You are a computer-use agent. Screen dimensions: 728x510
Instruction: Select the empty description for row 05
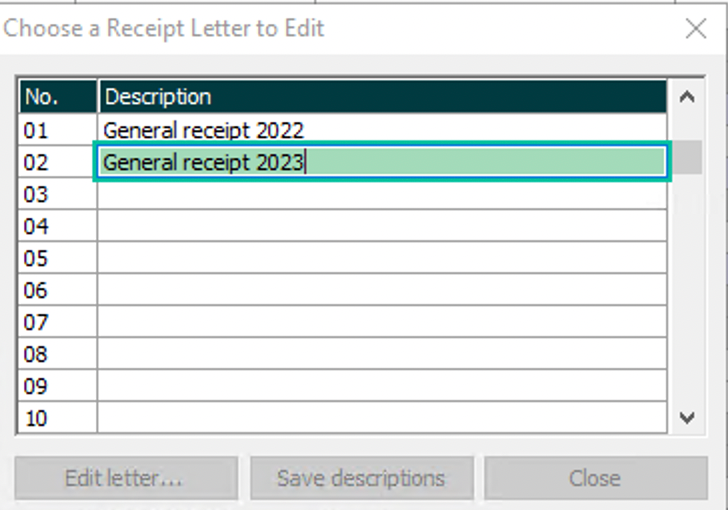point(382,258)
